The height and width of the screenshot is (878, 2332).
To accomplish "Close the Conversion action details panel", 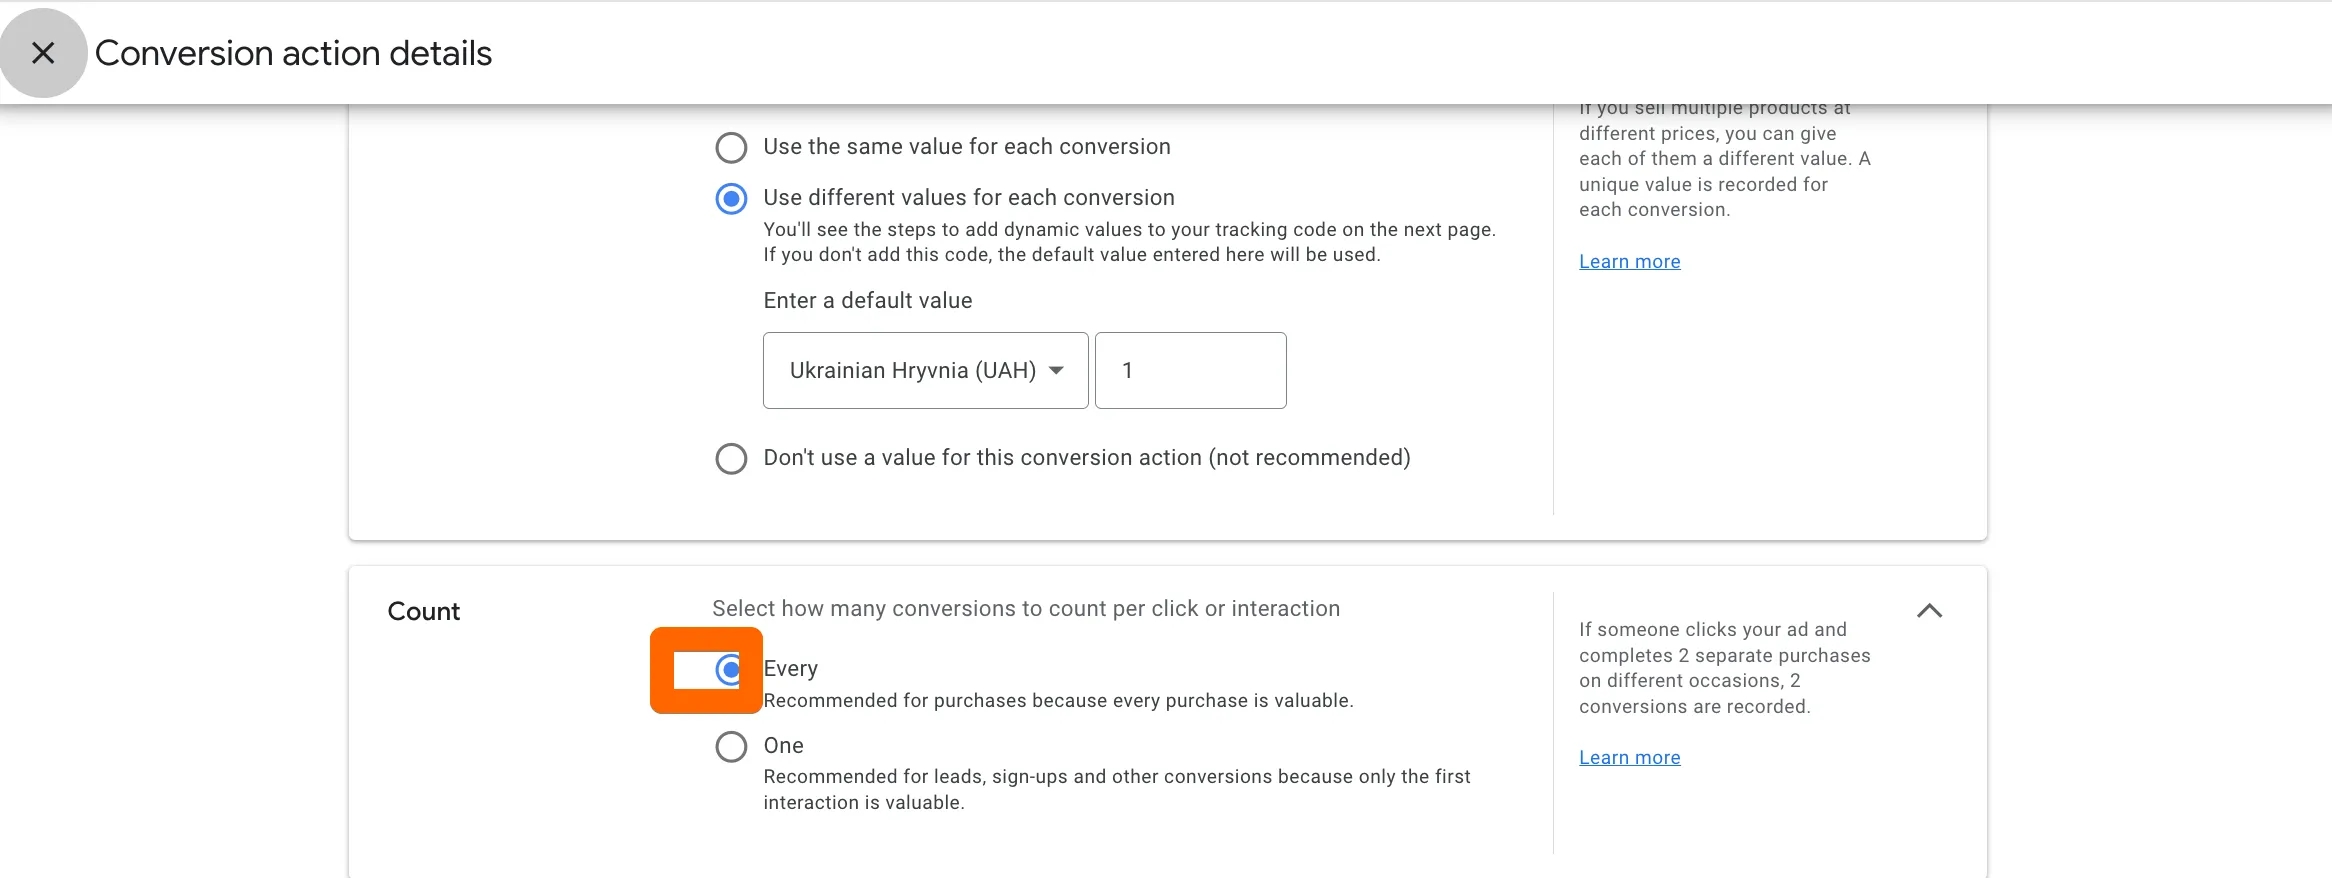I will [x=43, y=53].
